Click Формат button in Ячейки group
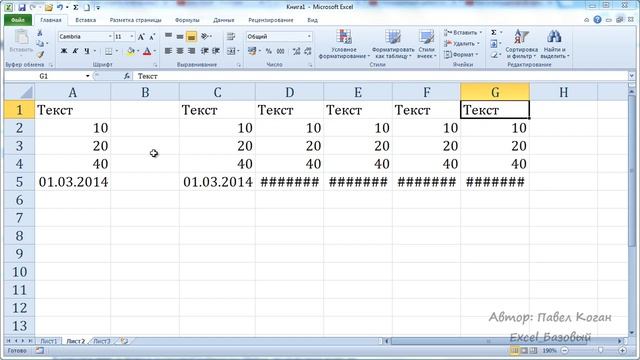640x360 pixels. click(x=461, y=54)
